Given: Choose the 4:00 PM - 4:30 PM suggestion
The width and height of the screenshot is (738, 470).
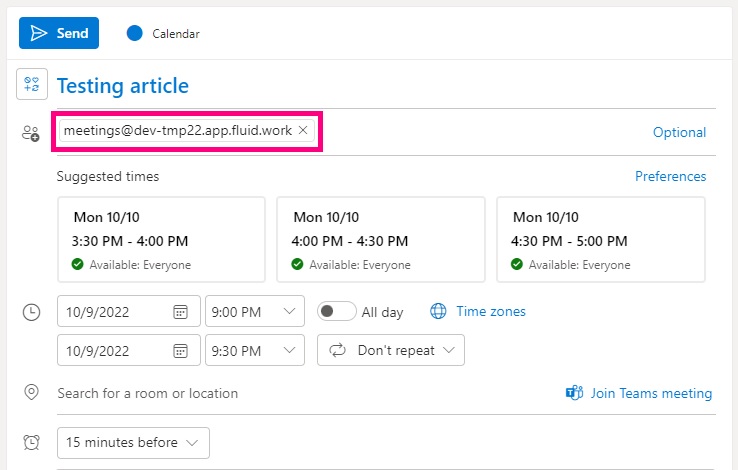Looking at the screenshot, I should pos(381,239).
